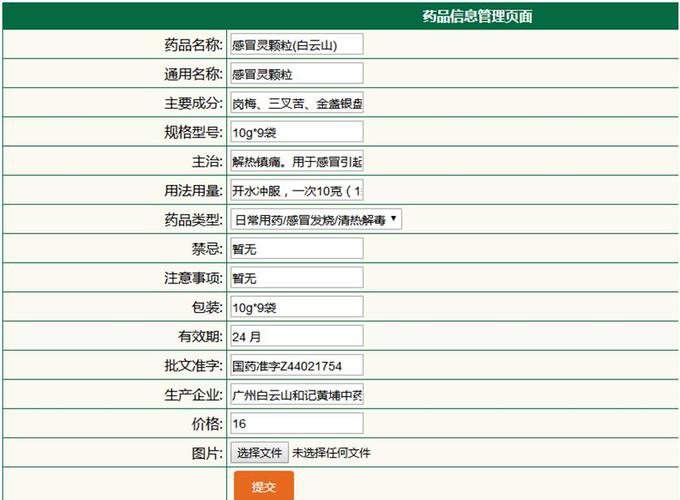
Task: Click the 注意事项 label
Action: 193,278
